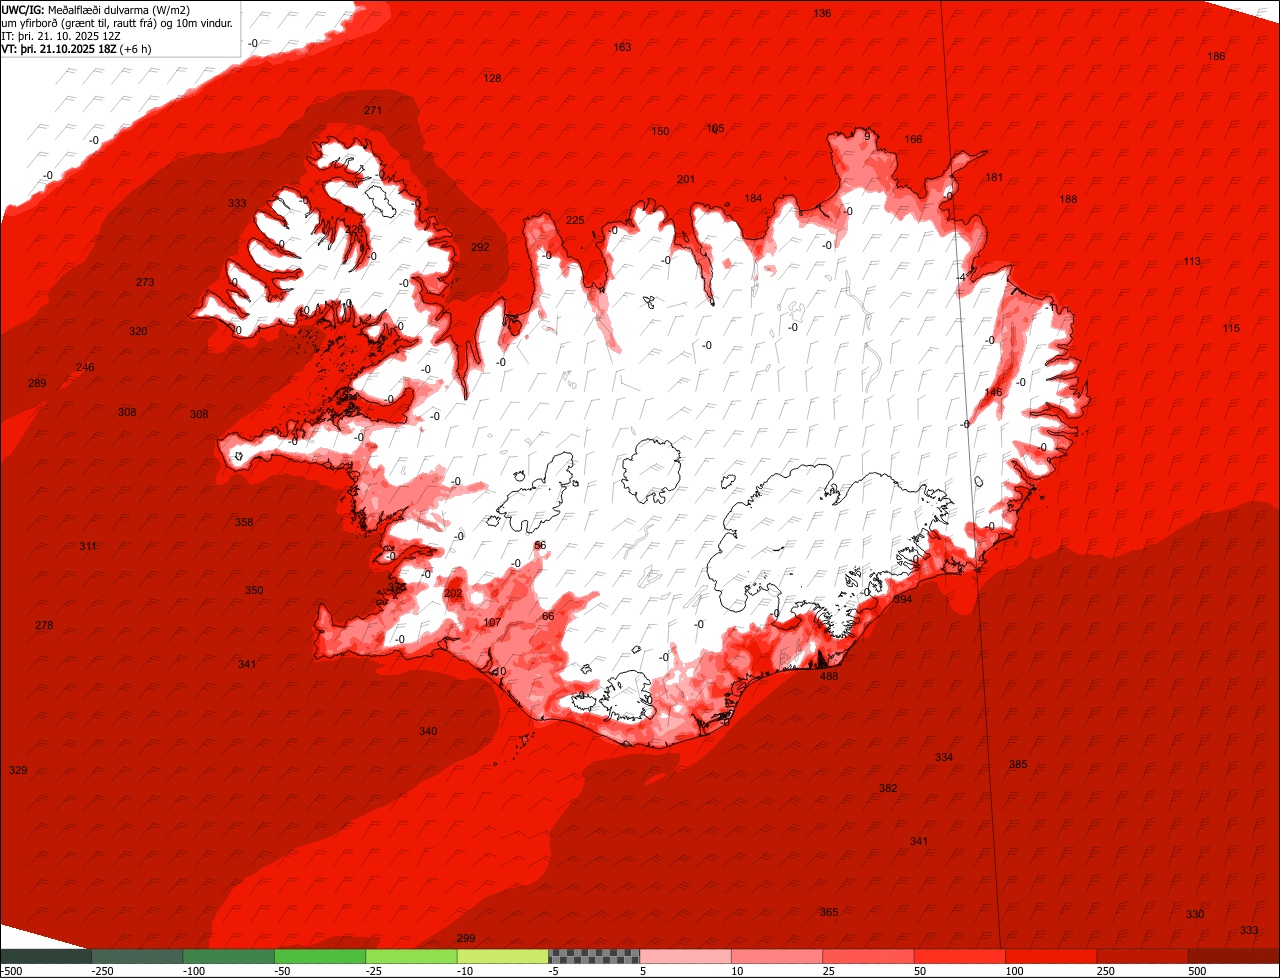Click the map value 186

(1216, 56)
